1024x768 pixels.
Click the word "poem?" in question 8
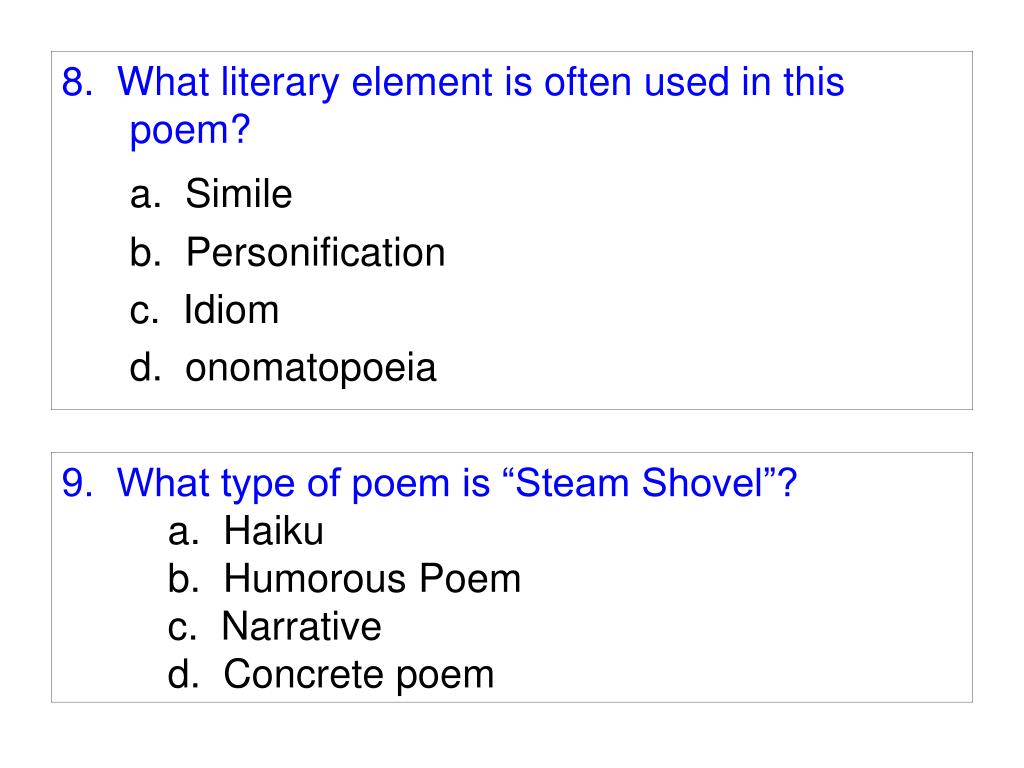190,131
